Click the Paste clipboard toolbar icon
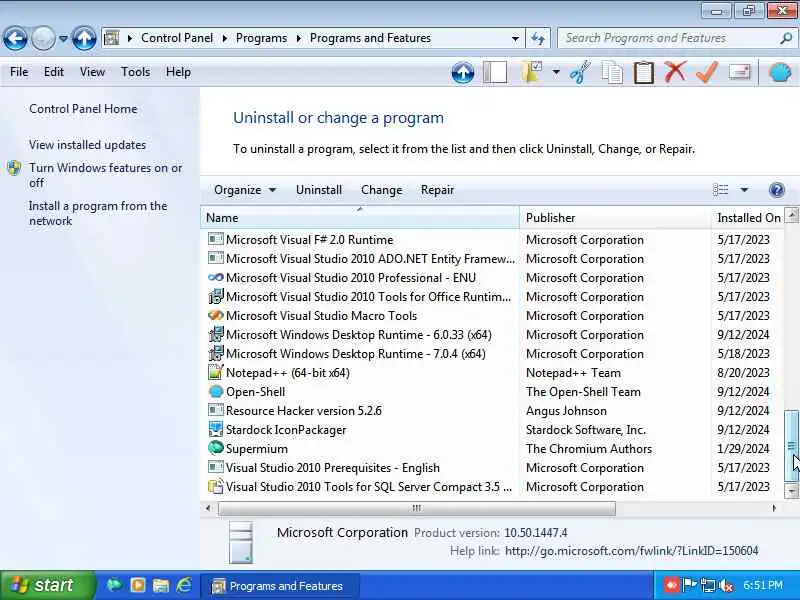The width and height of the screenshot is (800, 600). pyautogui.click(x=643, y=72)
